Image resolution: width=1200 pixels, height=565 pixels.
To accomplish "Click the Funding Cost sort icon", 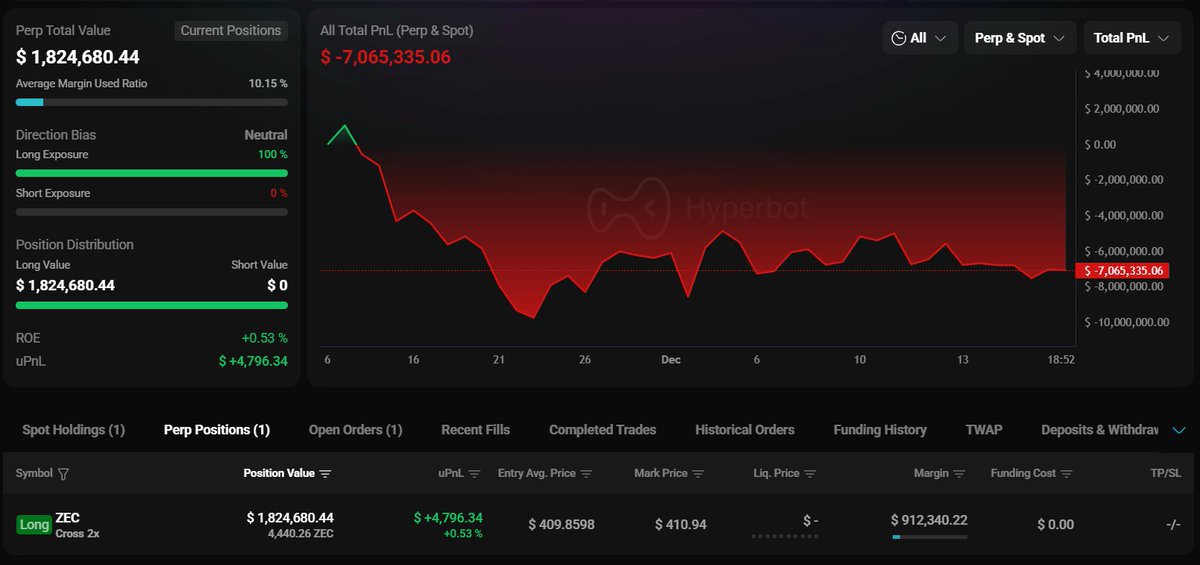I will tap(1066, 474).
